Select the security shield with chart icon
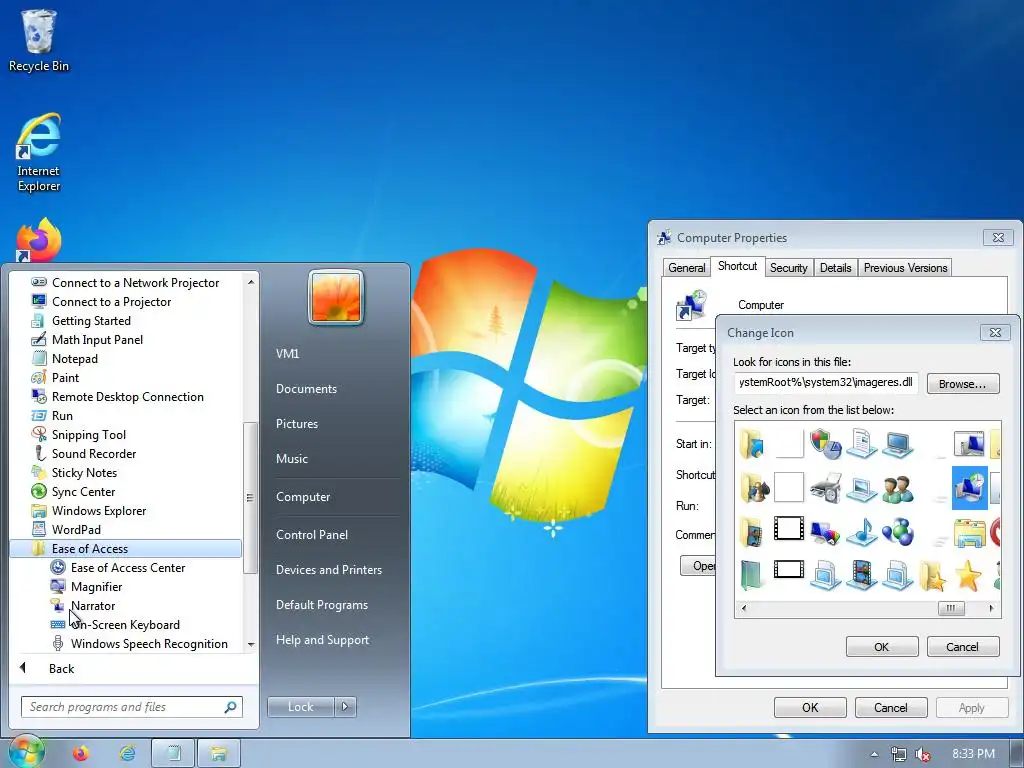The image size is (1024, 768). point(825,444)
